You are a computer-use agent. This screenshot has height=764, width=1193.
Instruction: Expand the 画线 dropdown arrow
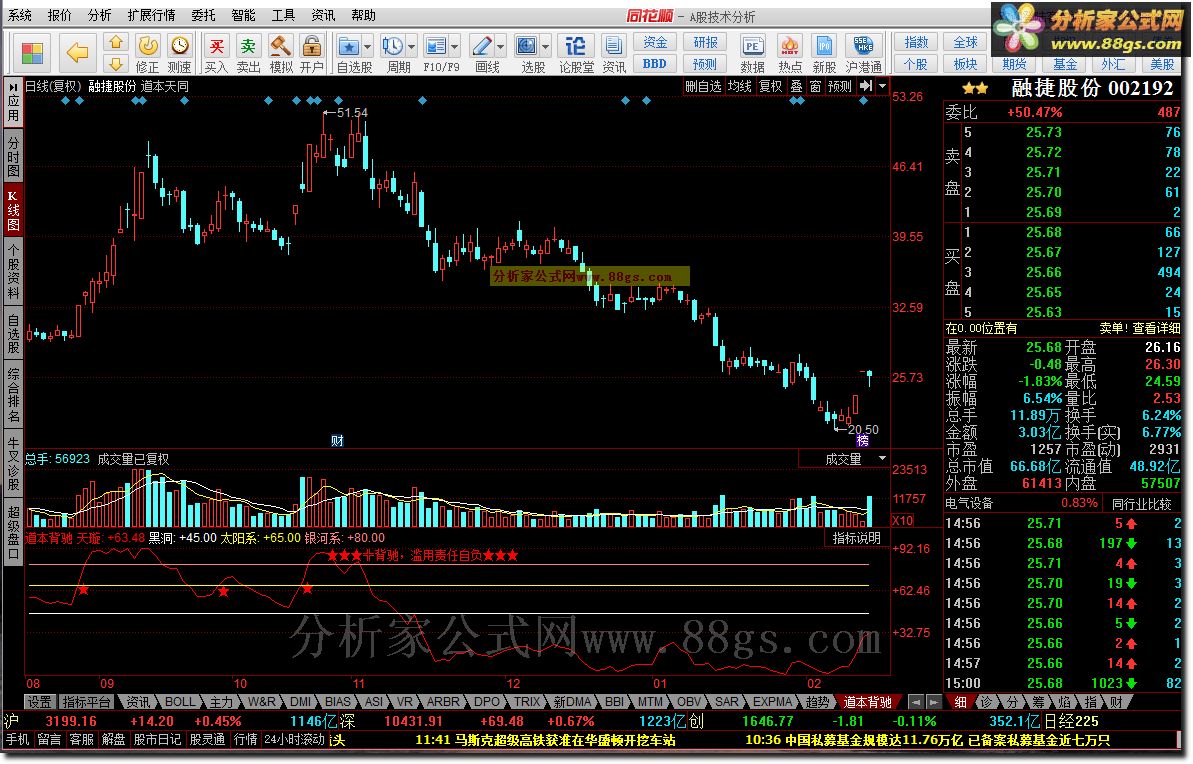pyautogui.click(x=501, y=47)
